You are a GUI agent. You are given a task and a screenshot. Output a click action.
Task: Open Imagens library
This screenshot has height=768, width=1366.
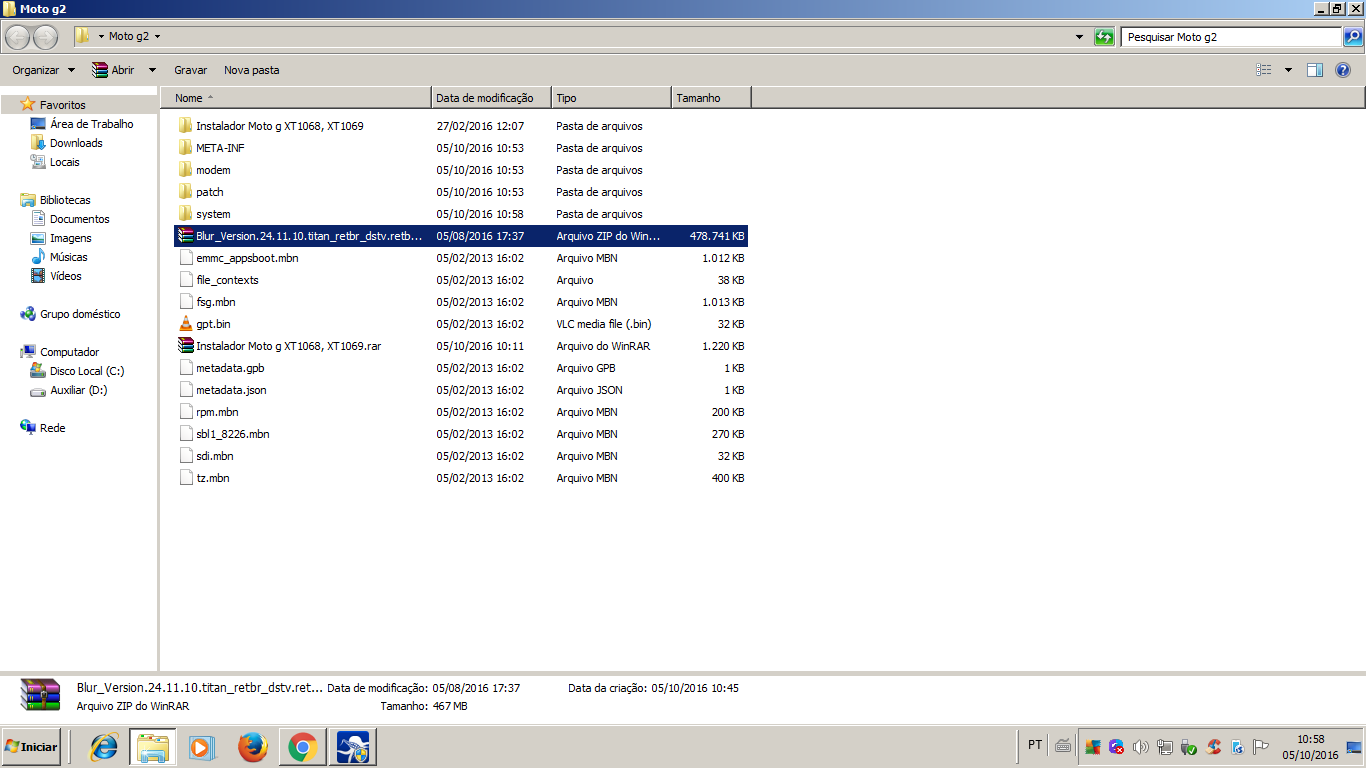(70, 238)
